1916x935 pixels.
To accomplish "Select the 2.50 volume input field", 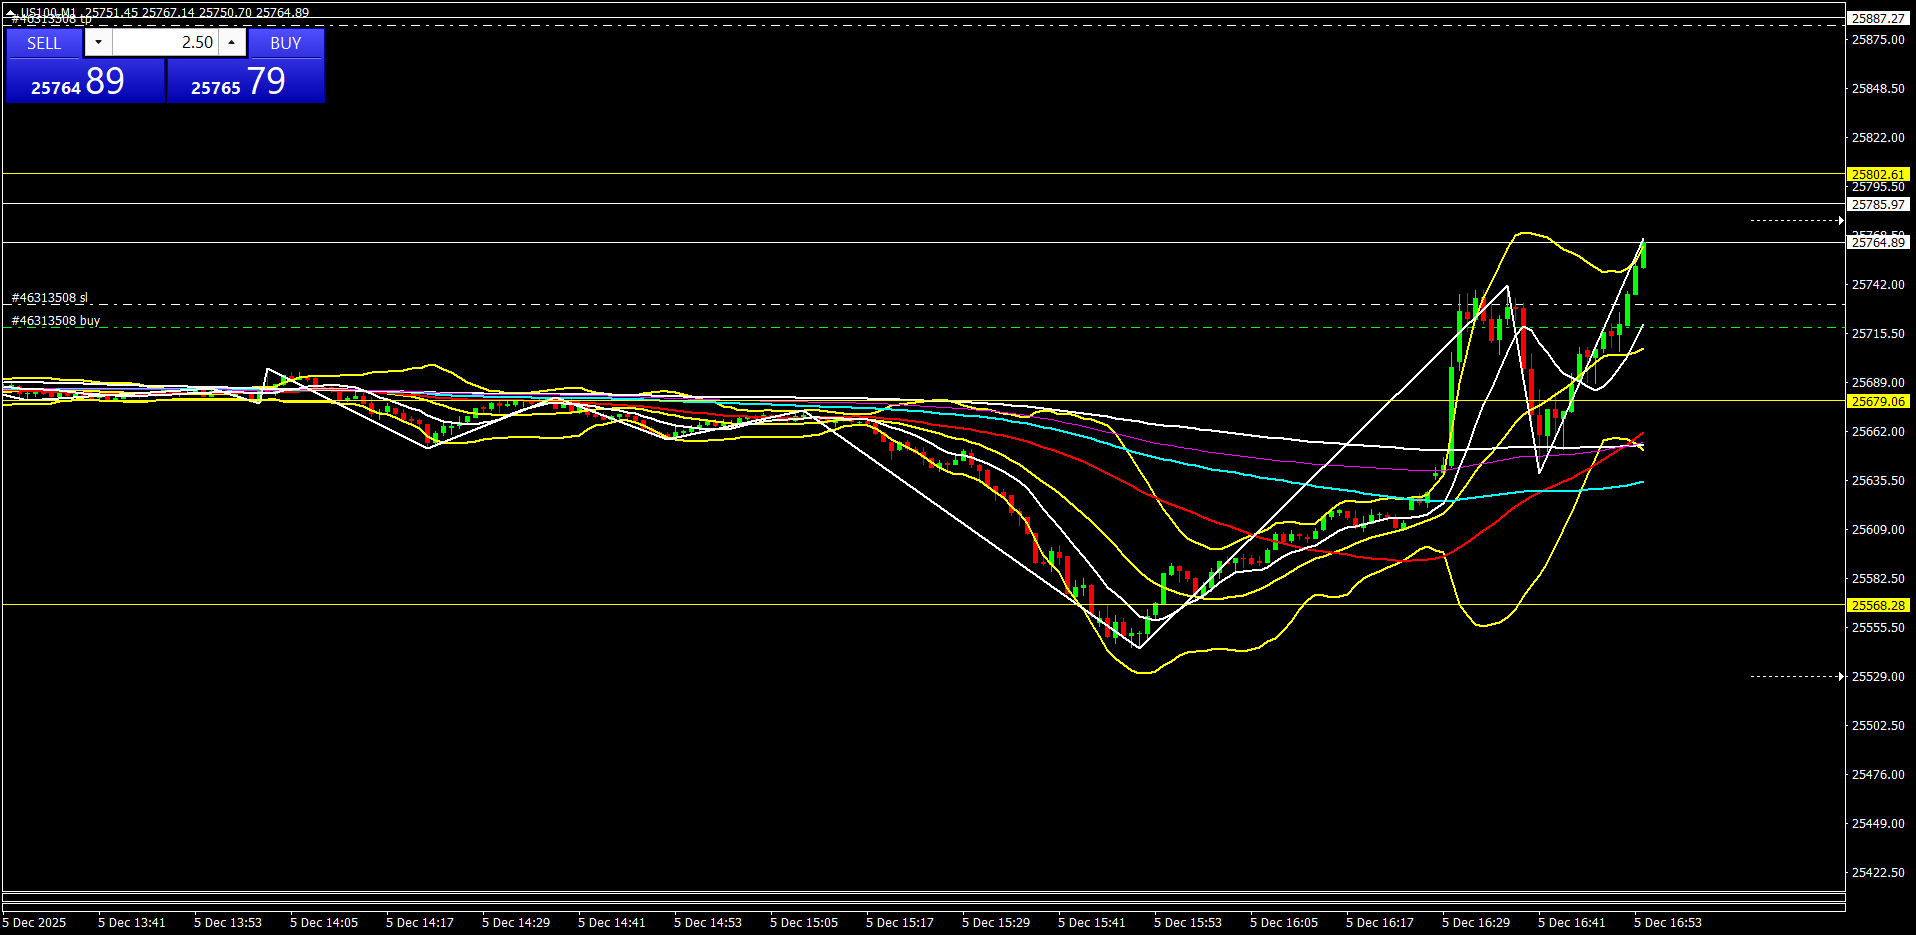I will (x=165, y=42).
